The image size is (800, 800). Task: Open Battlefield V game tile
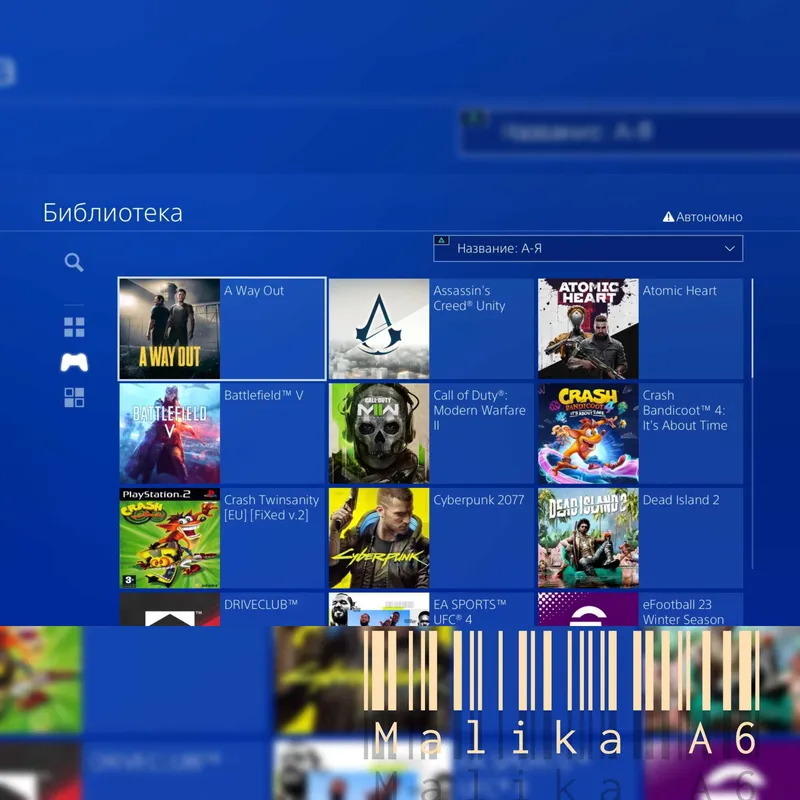click(x=222, y=433)
